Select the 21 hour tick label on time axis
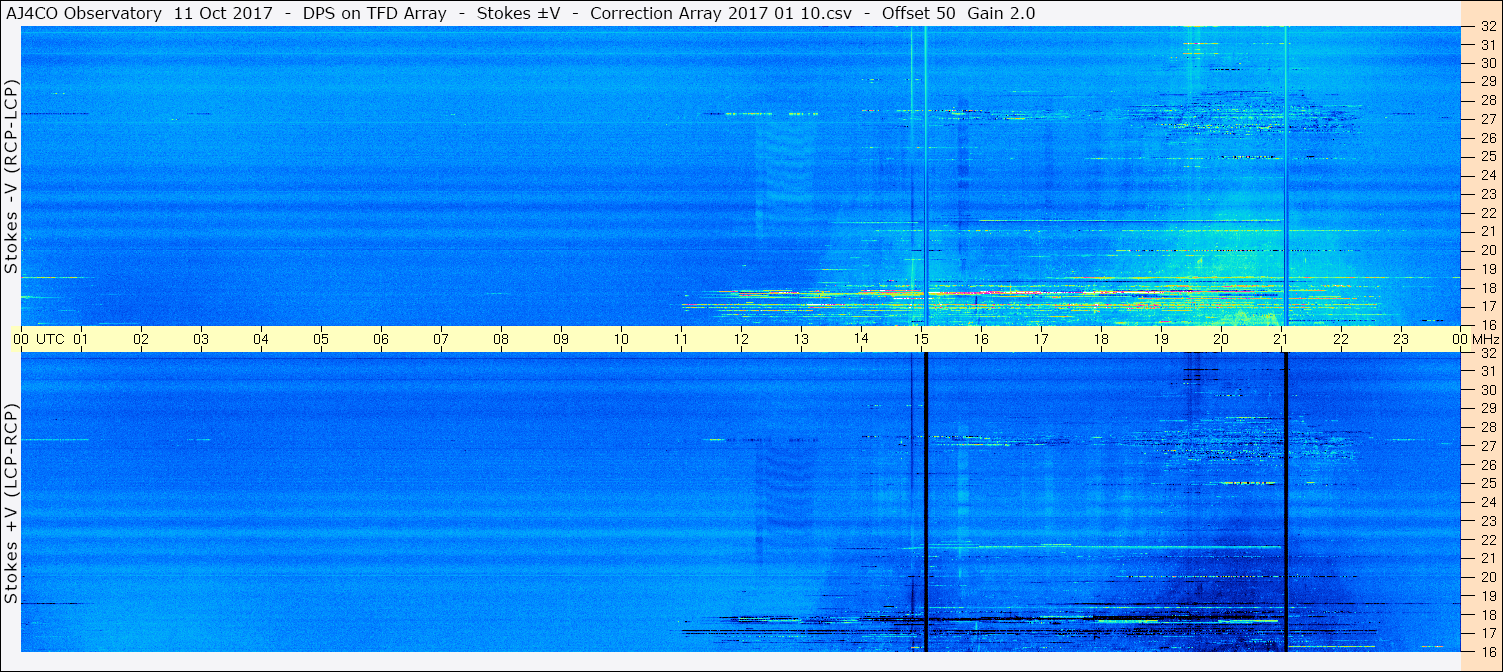 pos(1281,339)
